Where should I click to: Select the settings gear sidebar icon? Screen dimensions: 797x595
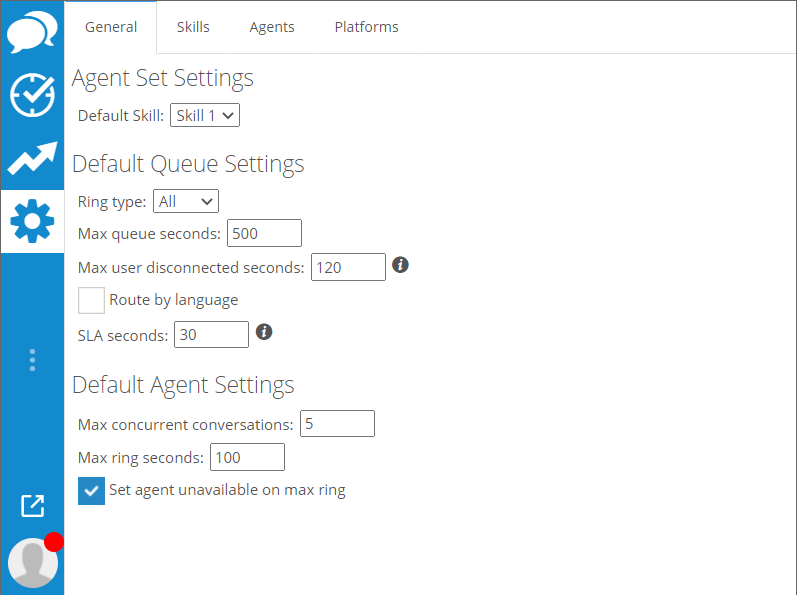click(32, 221)
